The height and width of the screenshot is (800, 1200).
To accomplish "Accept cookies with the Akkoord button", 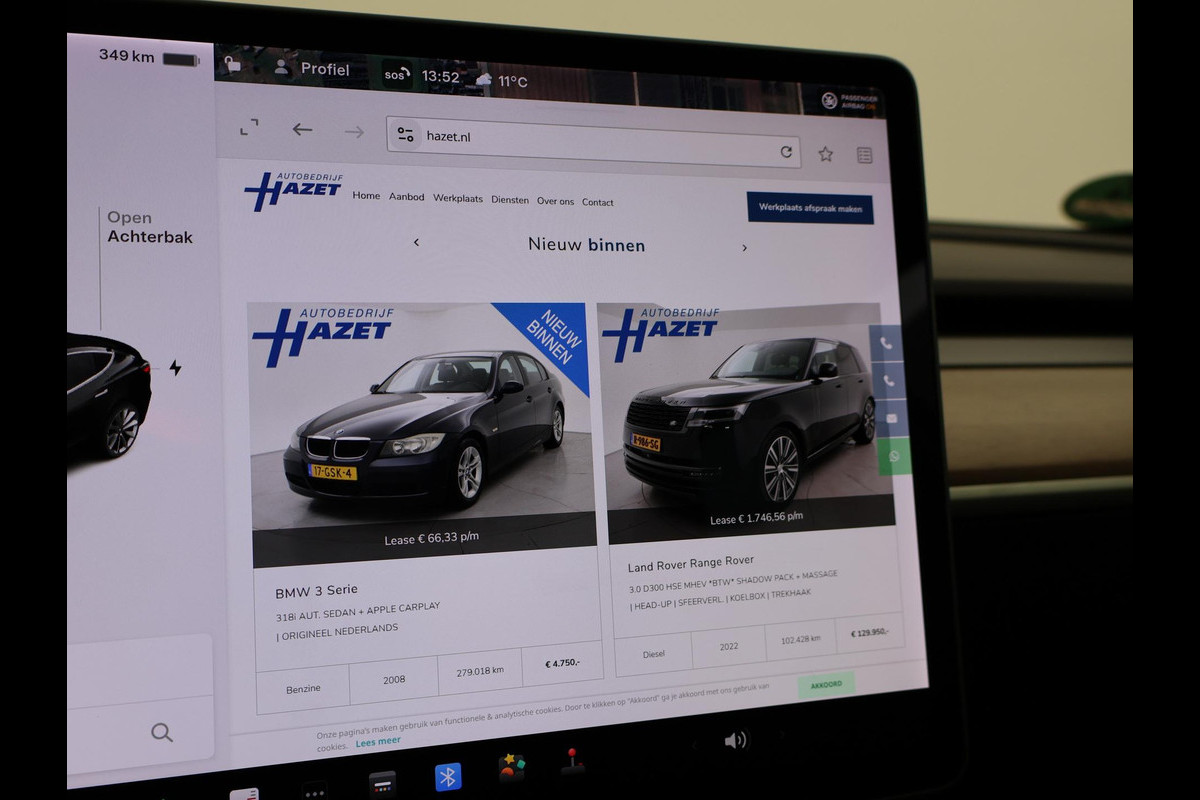I will [826, 685].
